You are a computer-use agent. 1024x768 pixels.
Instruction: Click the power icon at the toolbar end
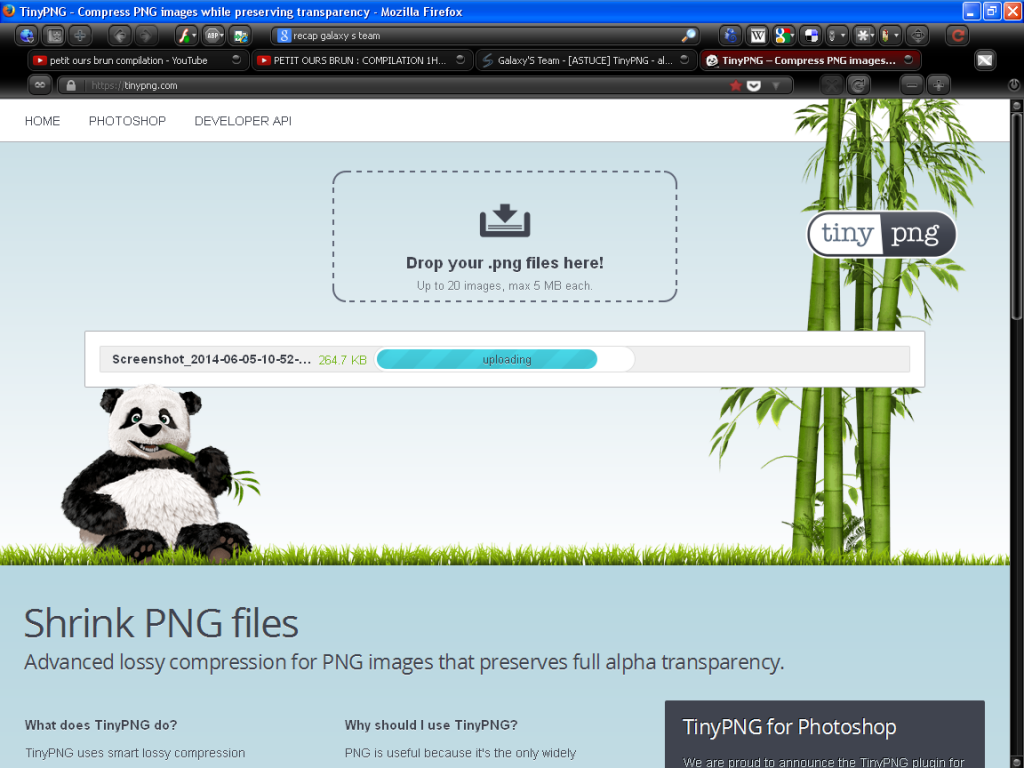tap(1014, 85)
